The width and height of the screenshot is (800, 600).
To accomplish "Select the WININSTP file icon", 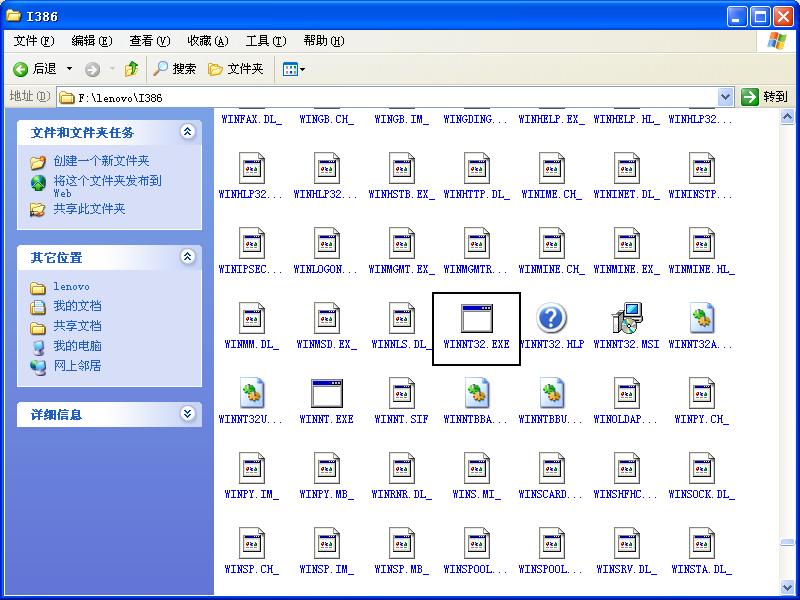I will [x=702, y=168].
